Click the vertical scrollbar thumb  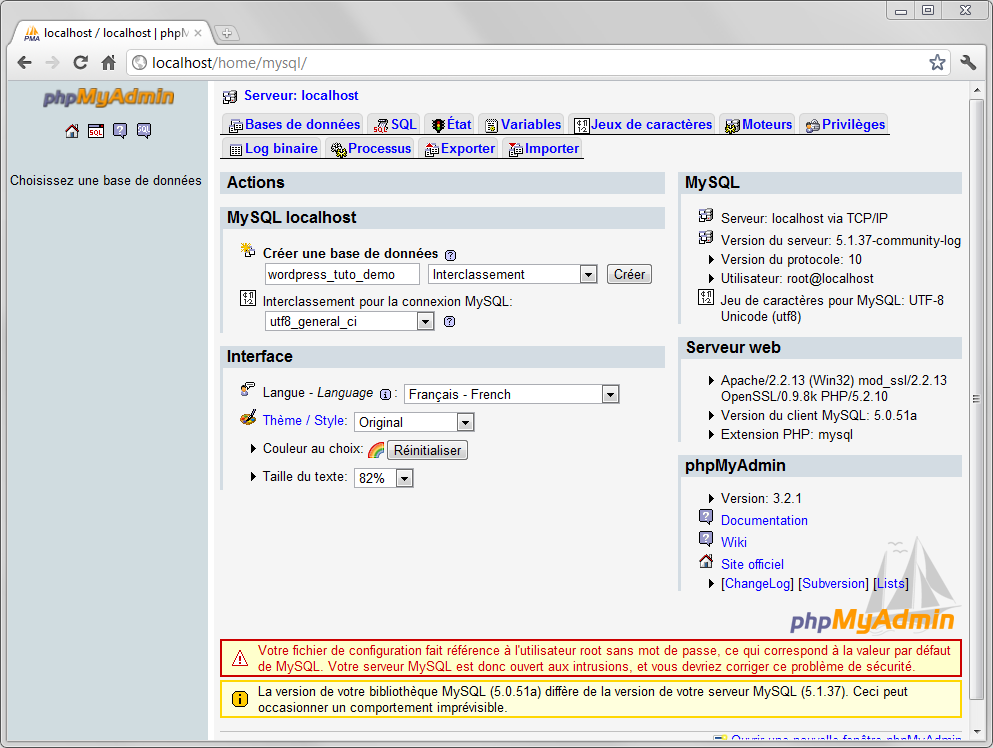tap(976, 399)
